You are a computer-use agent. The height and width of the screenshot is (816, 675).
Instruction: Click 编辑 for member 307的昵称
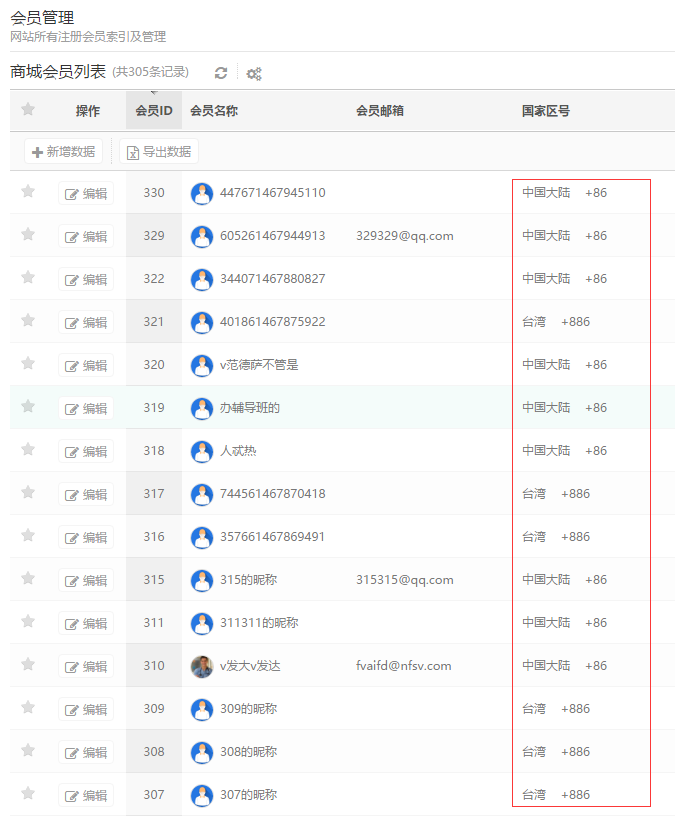[86, 796]
